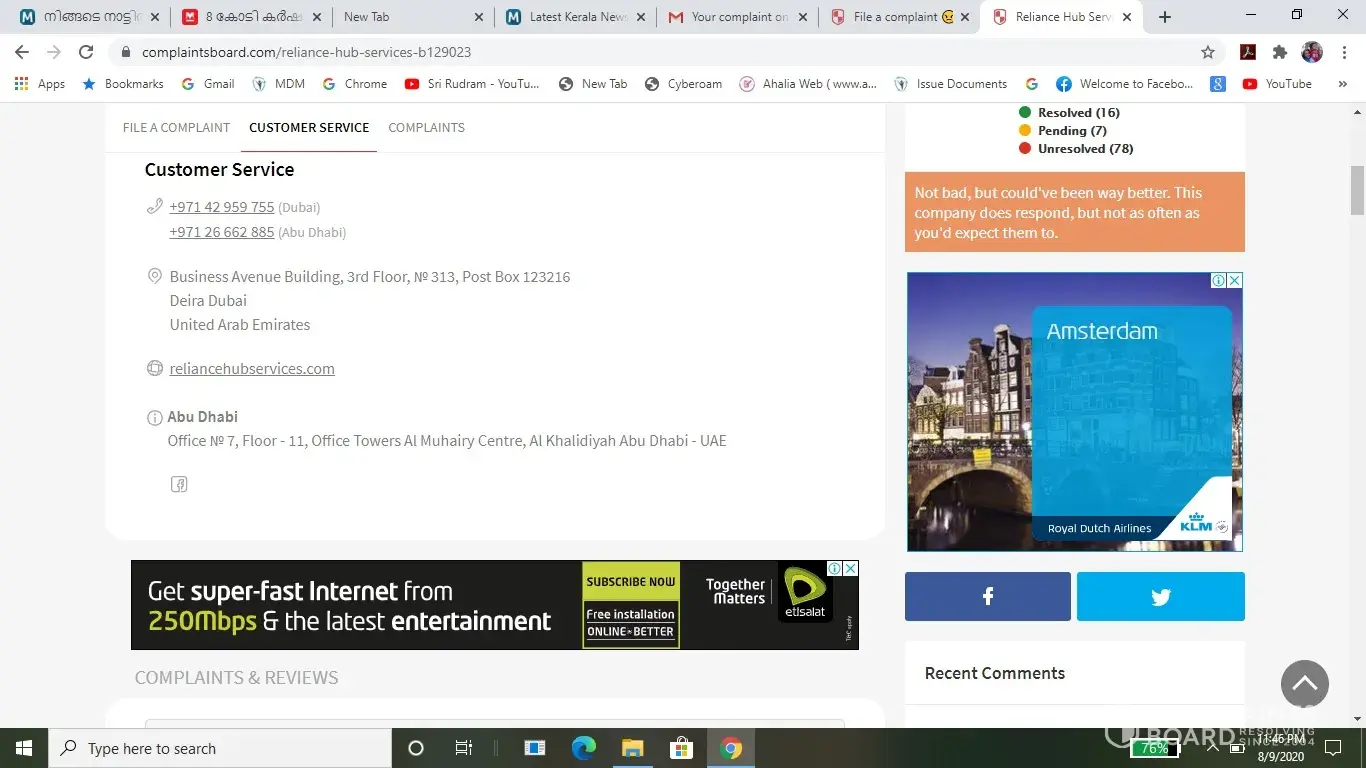The height and width of the screenshot is (768, 1366).
Task: Open File Explorer from the taskbar
Action: coord(632,748)
